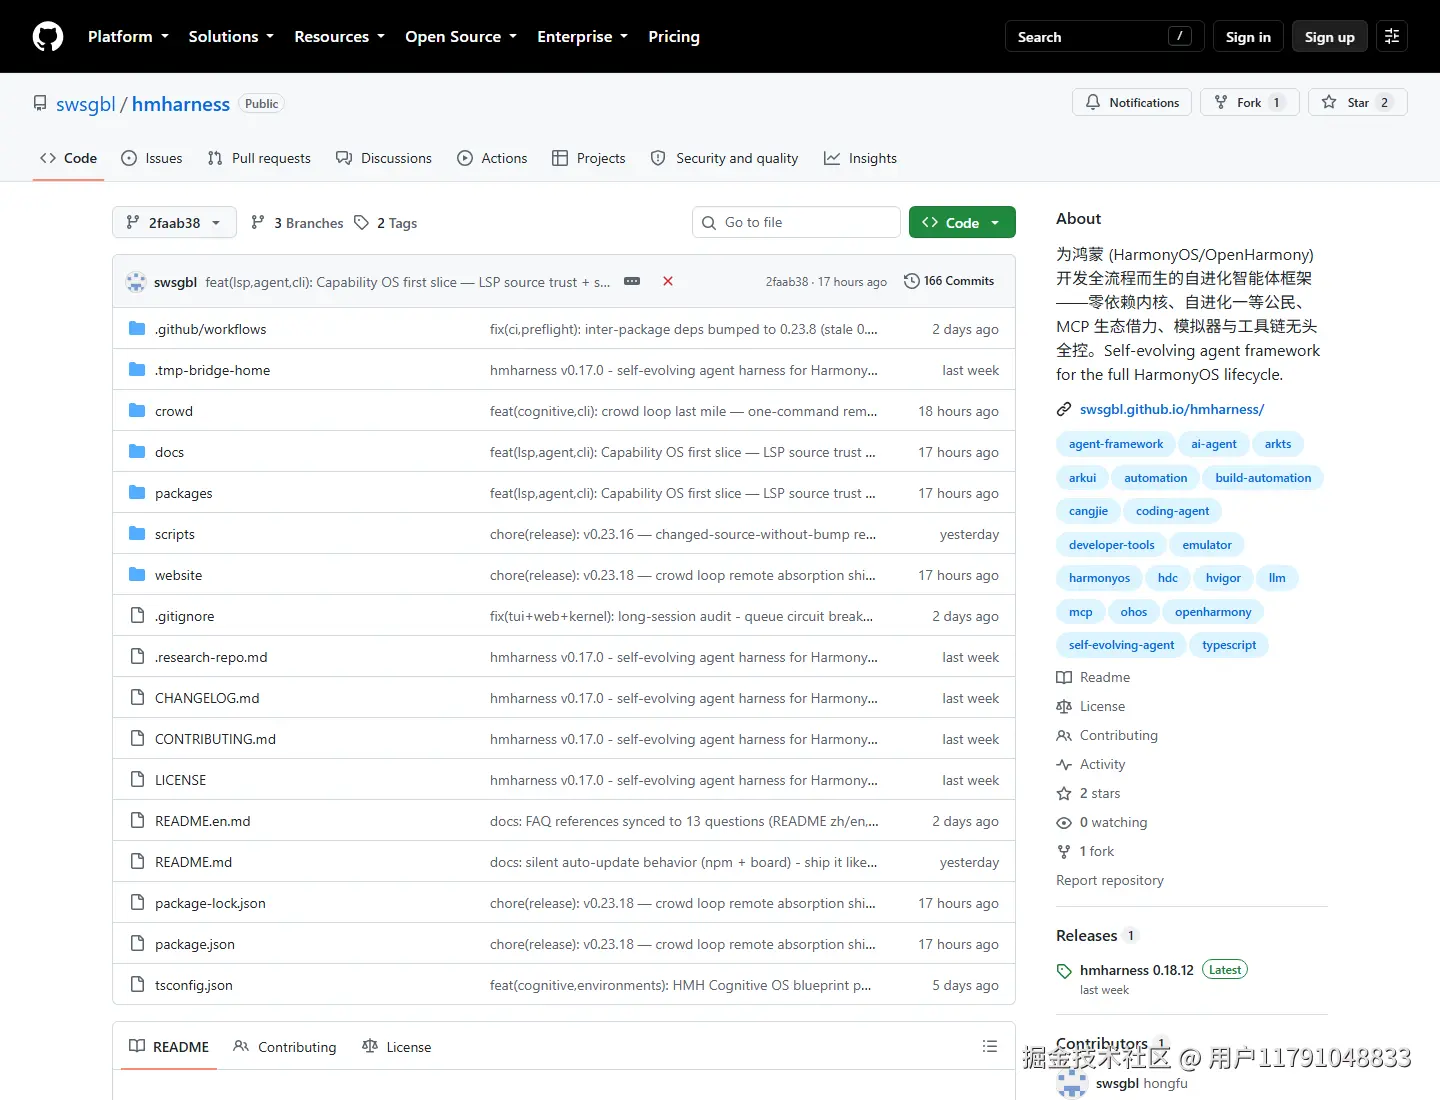
Task: Click the Sign in button
Action: [x=1248, y=37]
